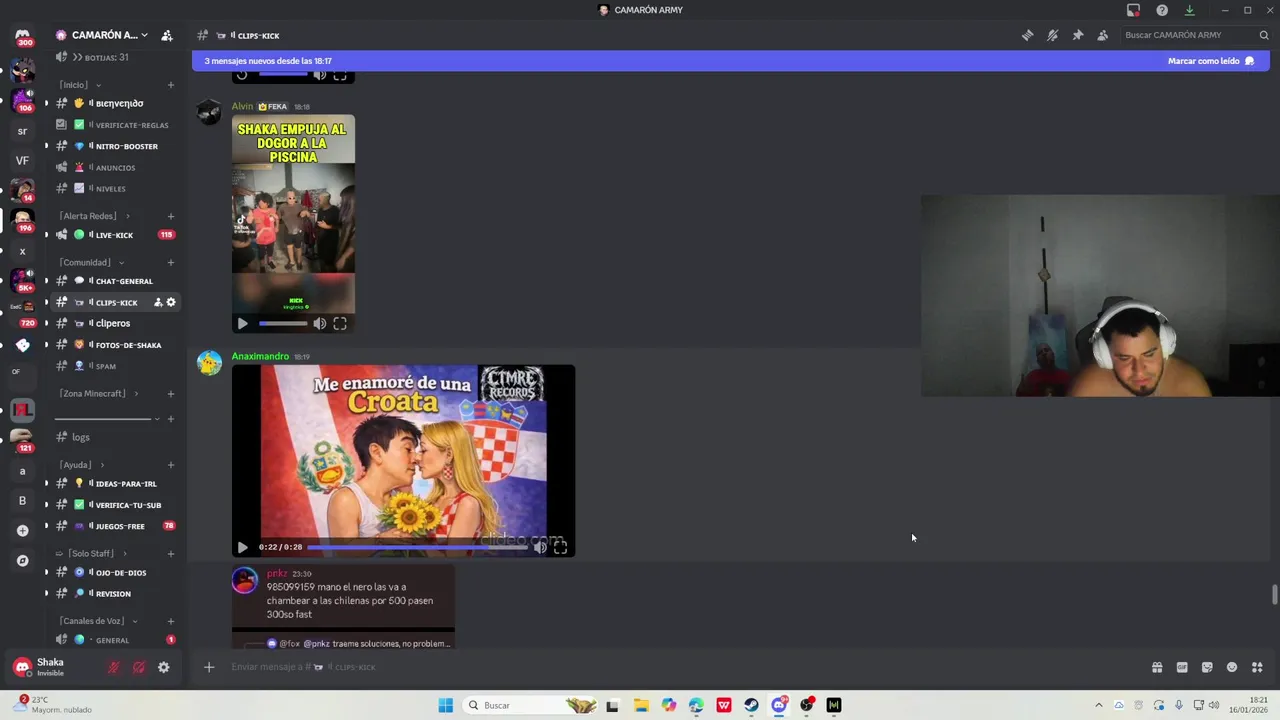
Task: Click the add a server plus icon
Action: [22, 530]
